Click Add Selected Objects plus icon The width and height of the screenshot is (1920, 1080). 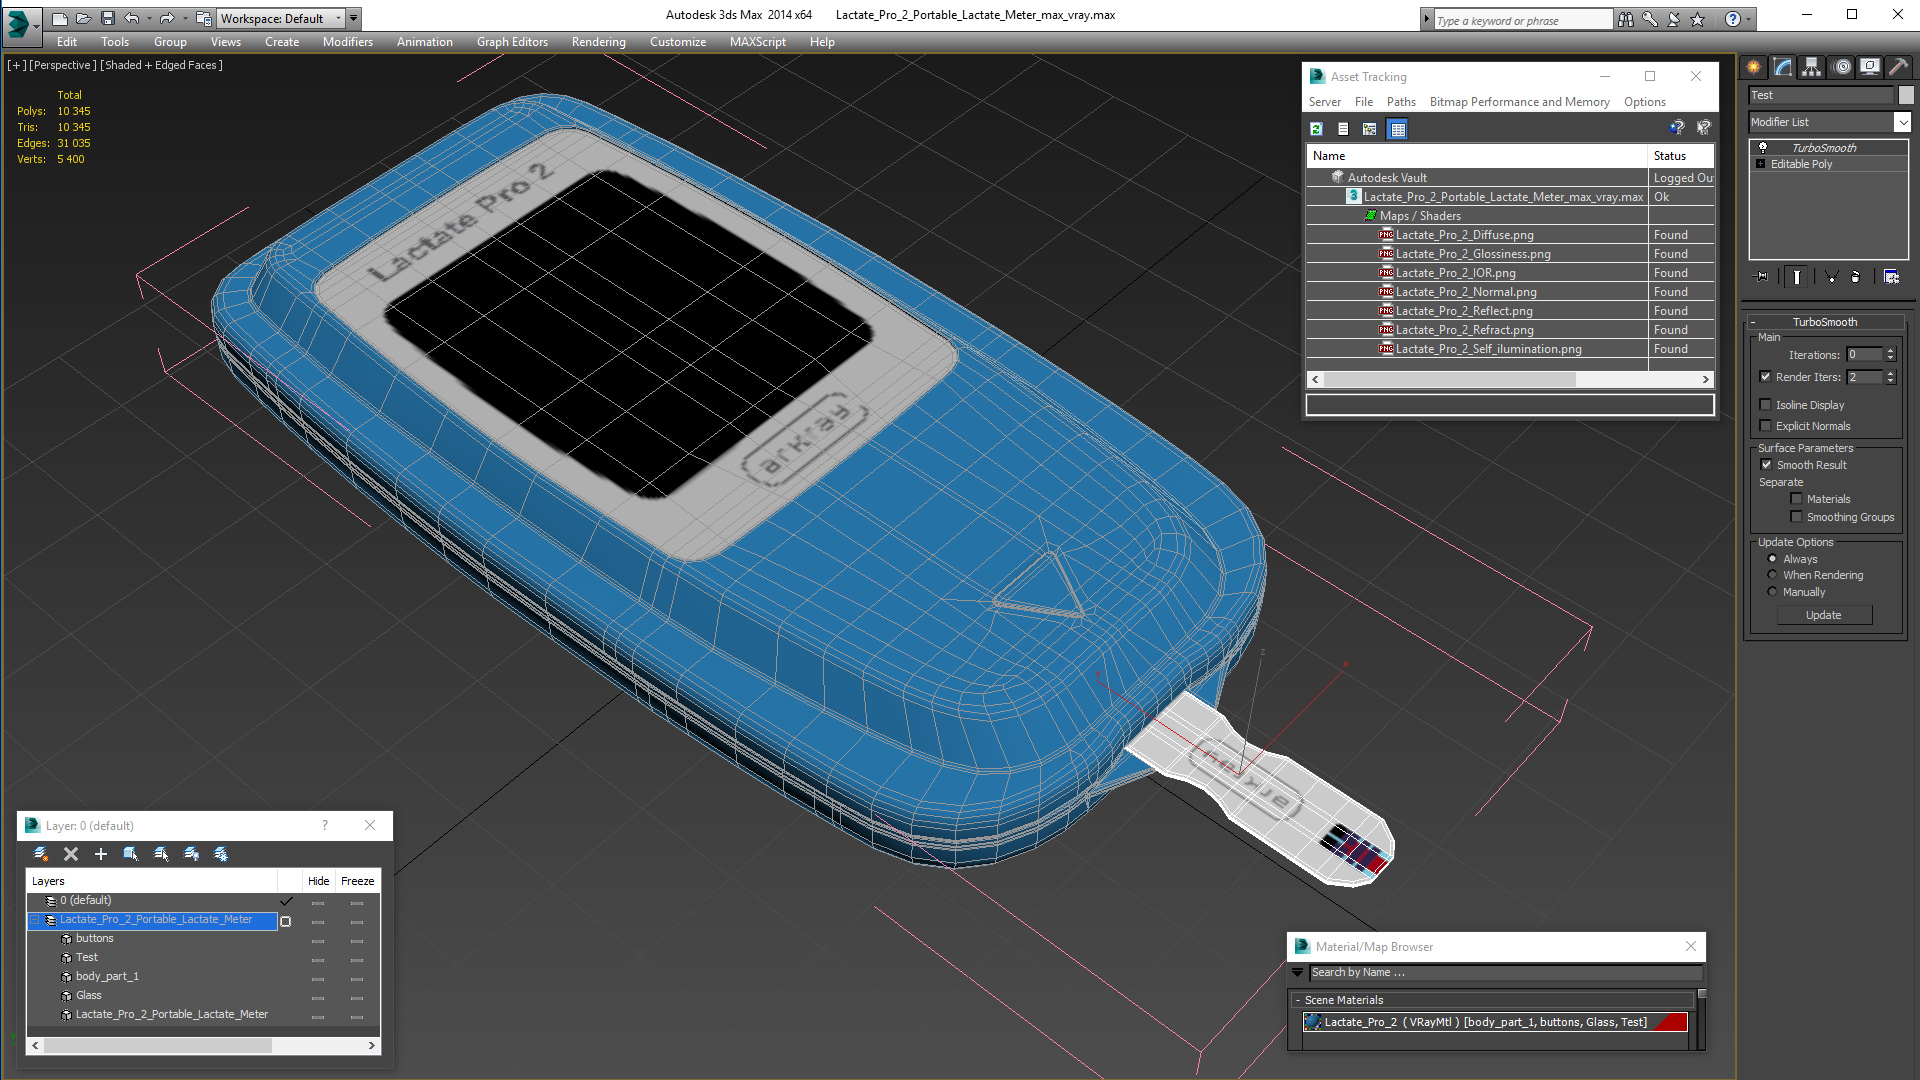[100, 854]
